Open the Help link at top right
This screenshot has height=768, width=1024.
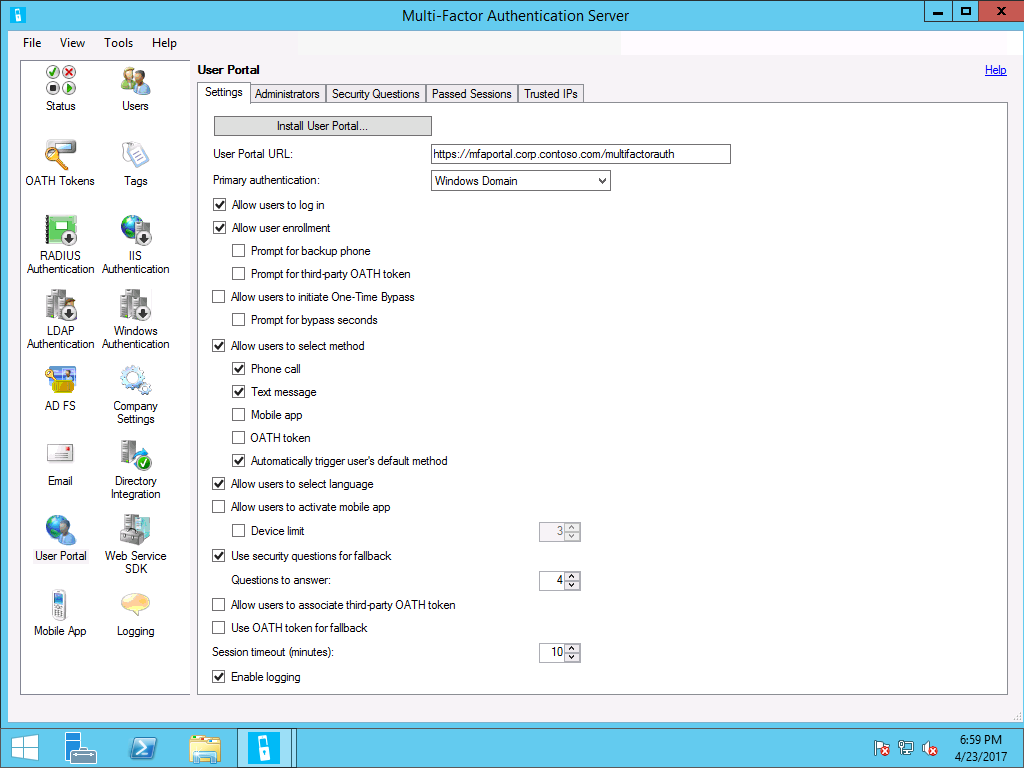pyautogui.click(x=995, y=70)
